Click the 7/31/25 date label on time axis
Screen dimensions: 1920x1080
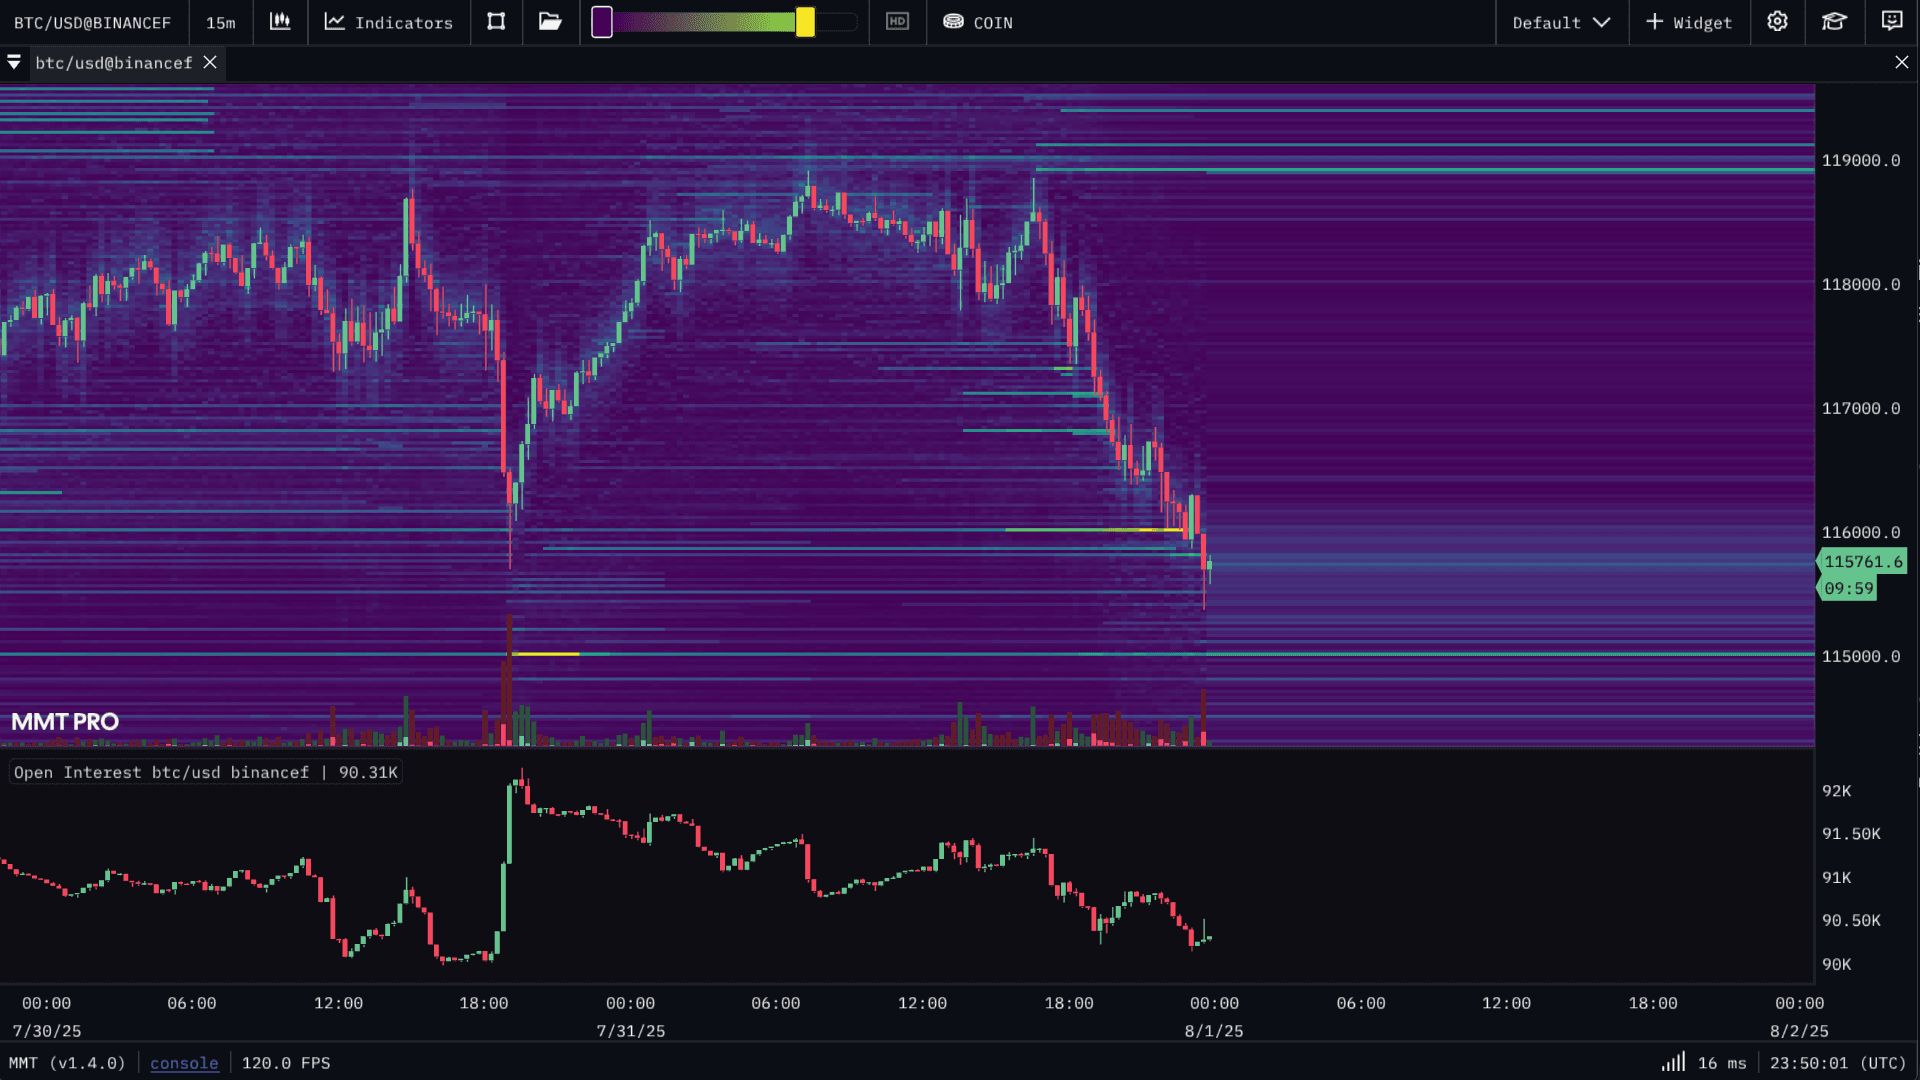point(631,1031)
